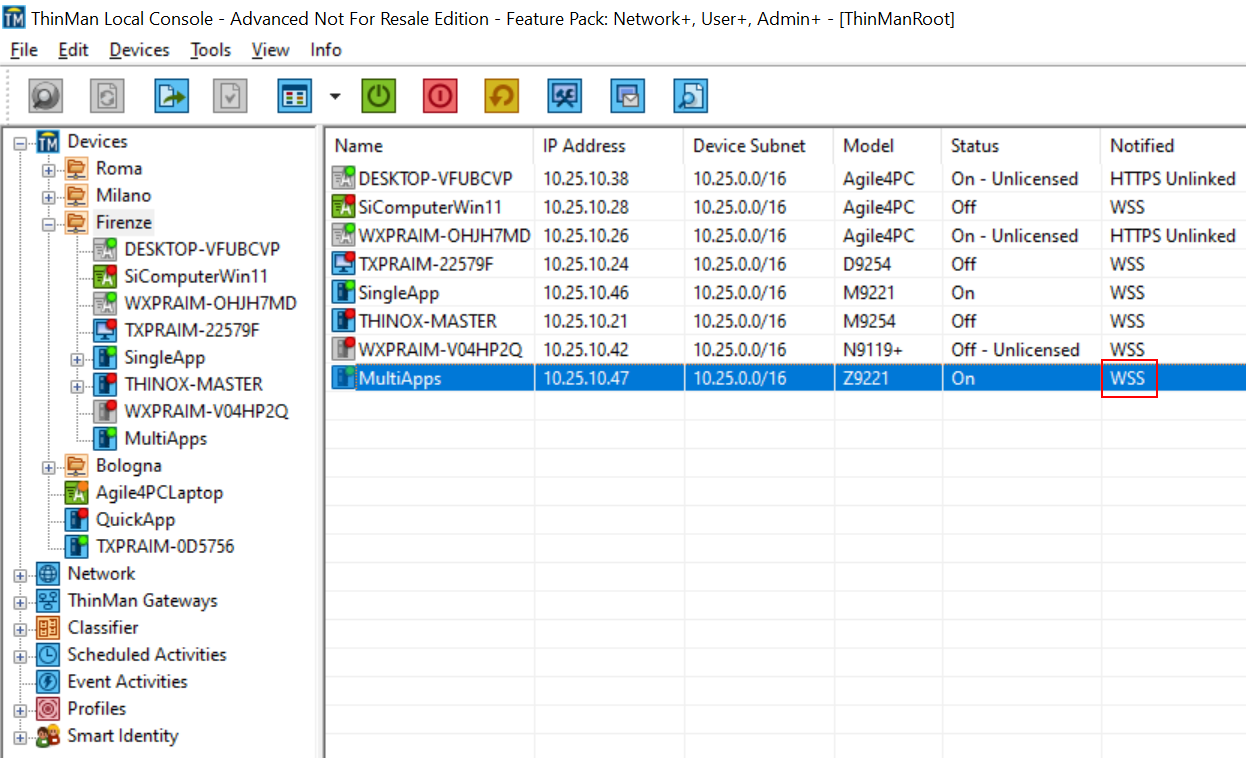This screenshot has width=1246, height=758.
Task: Open the View menu
Action: pos(270,50)
